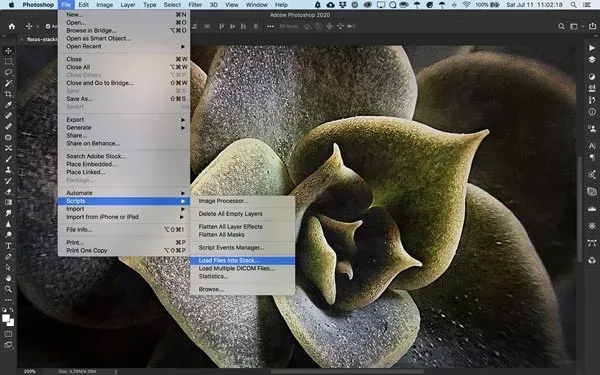Screen dimensions: 600x375
Task: Select the Crop tool
Action: (8, 94)
